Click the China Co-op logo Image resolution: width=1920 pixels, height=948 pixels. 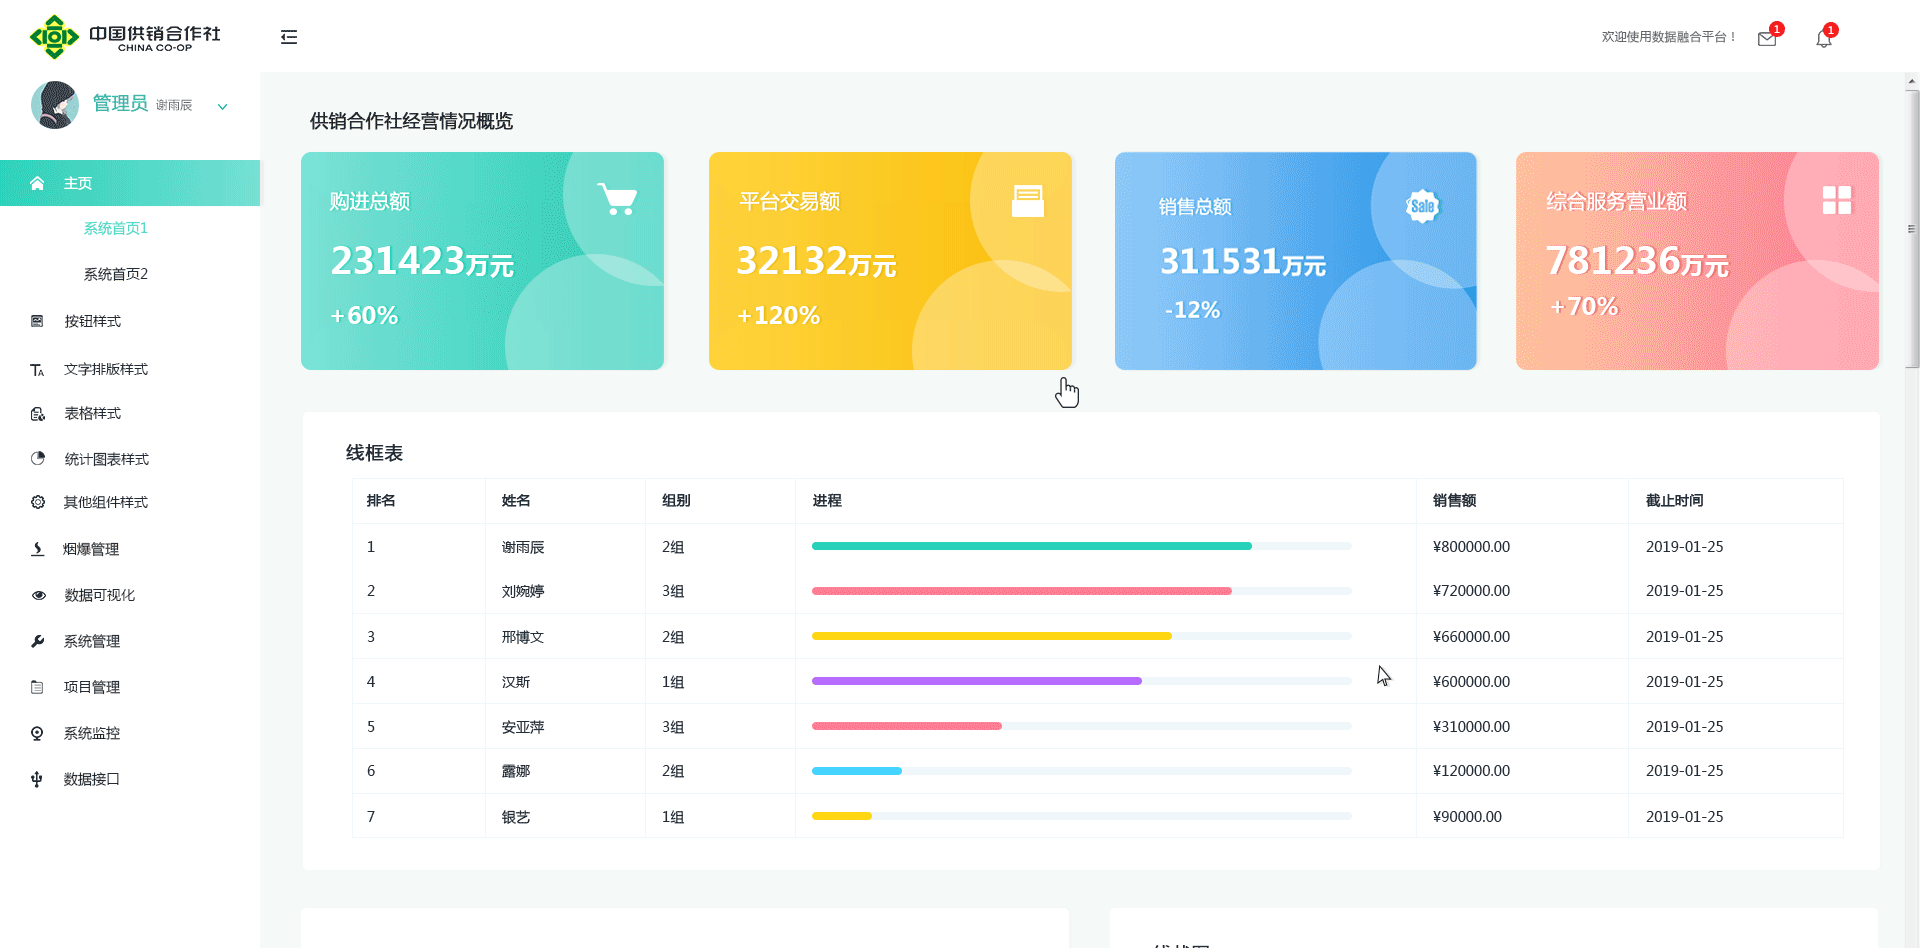(125, 37)
